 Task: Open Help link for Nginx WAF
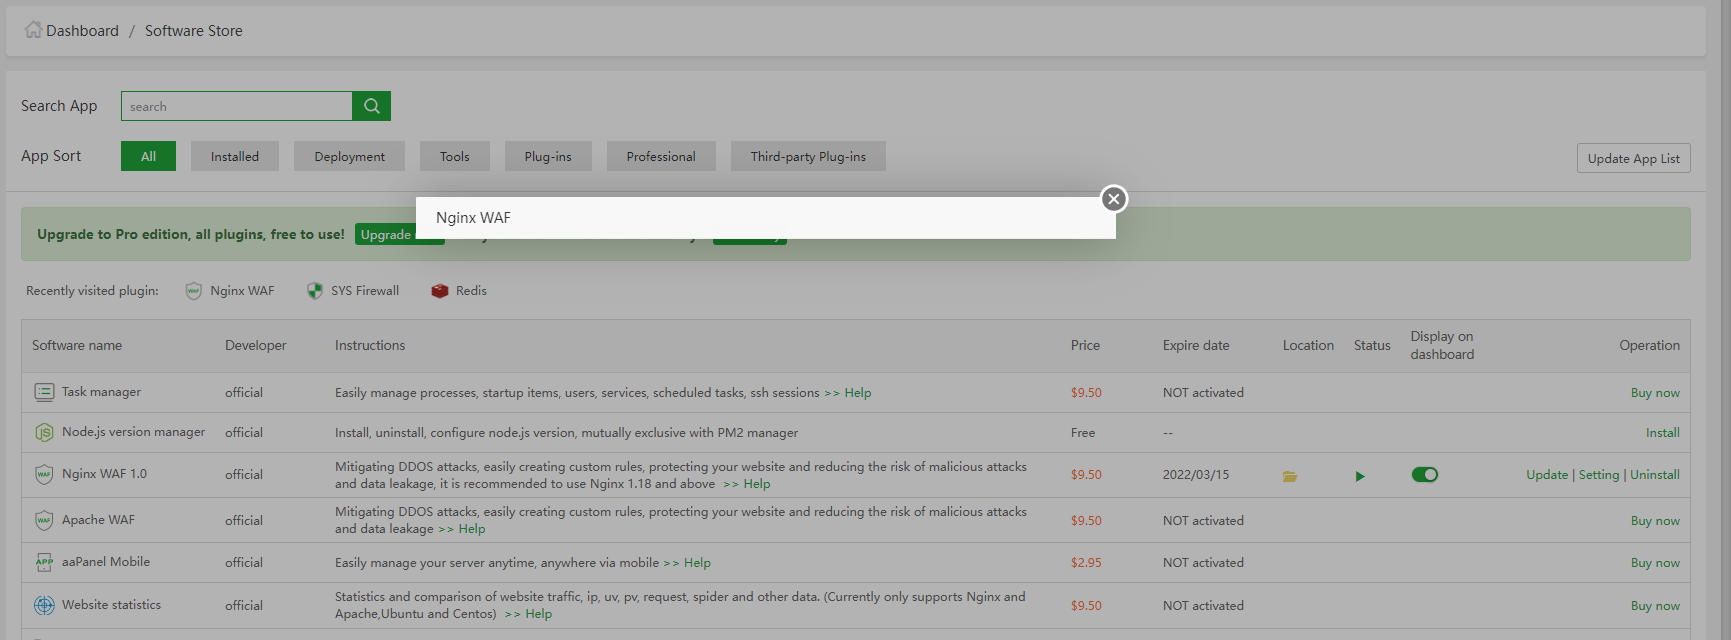(757, 484)
